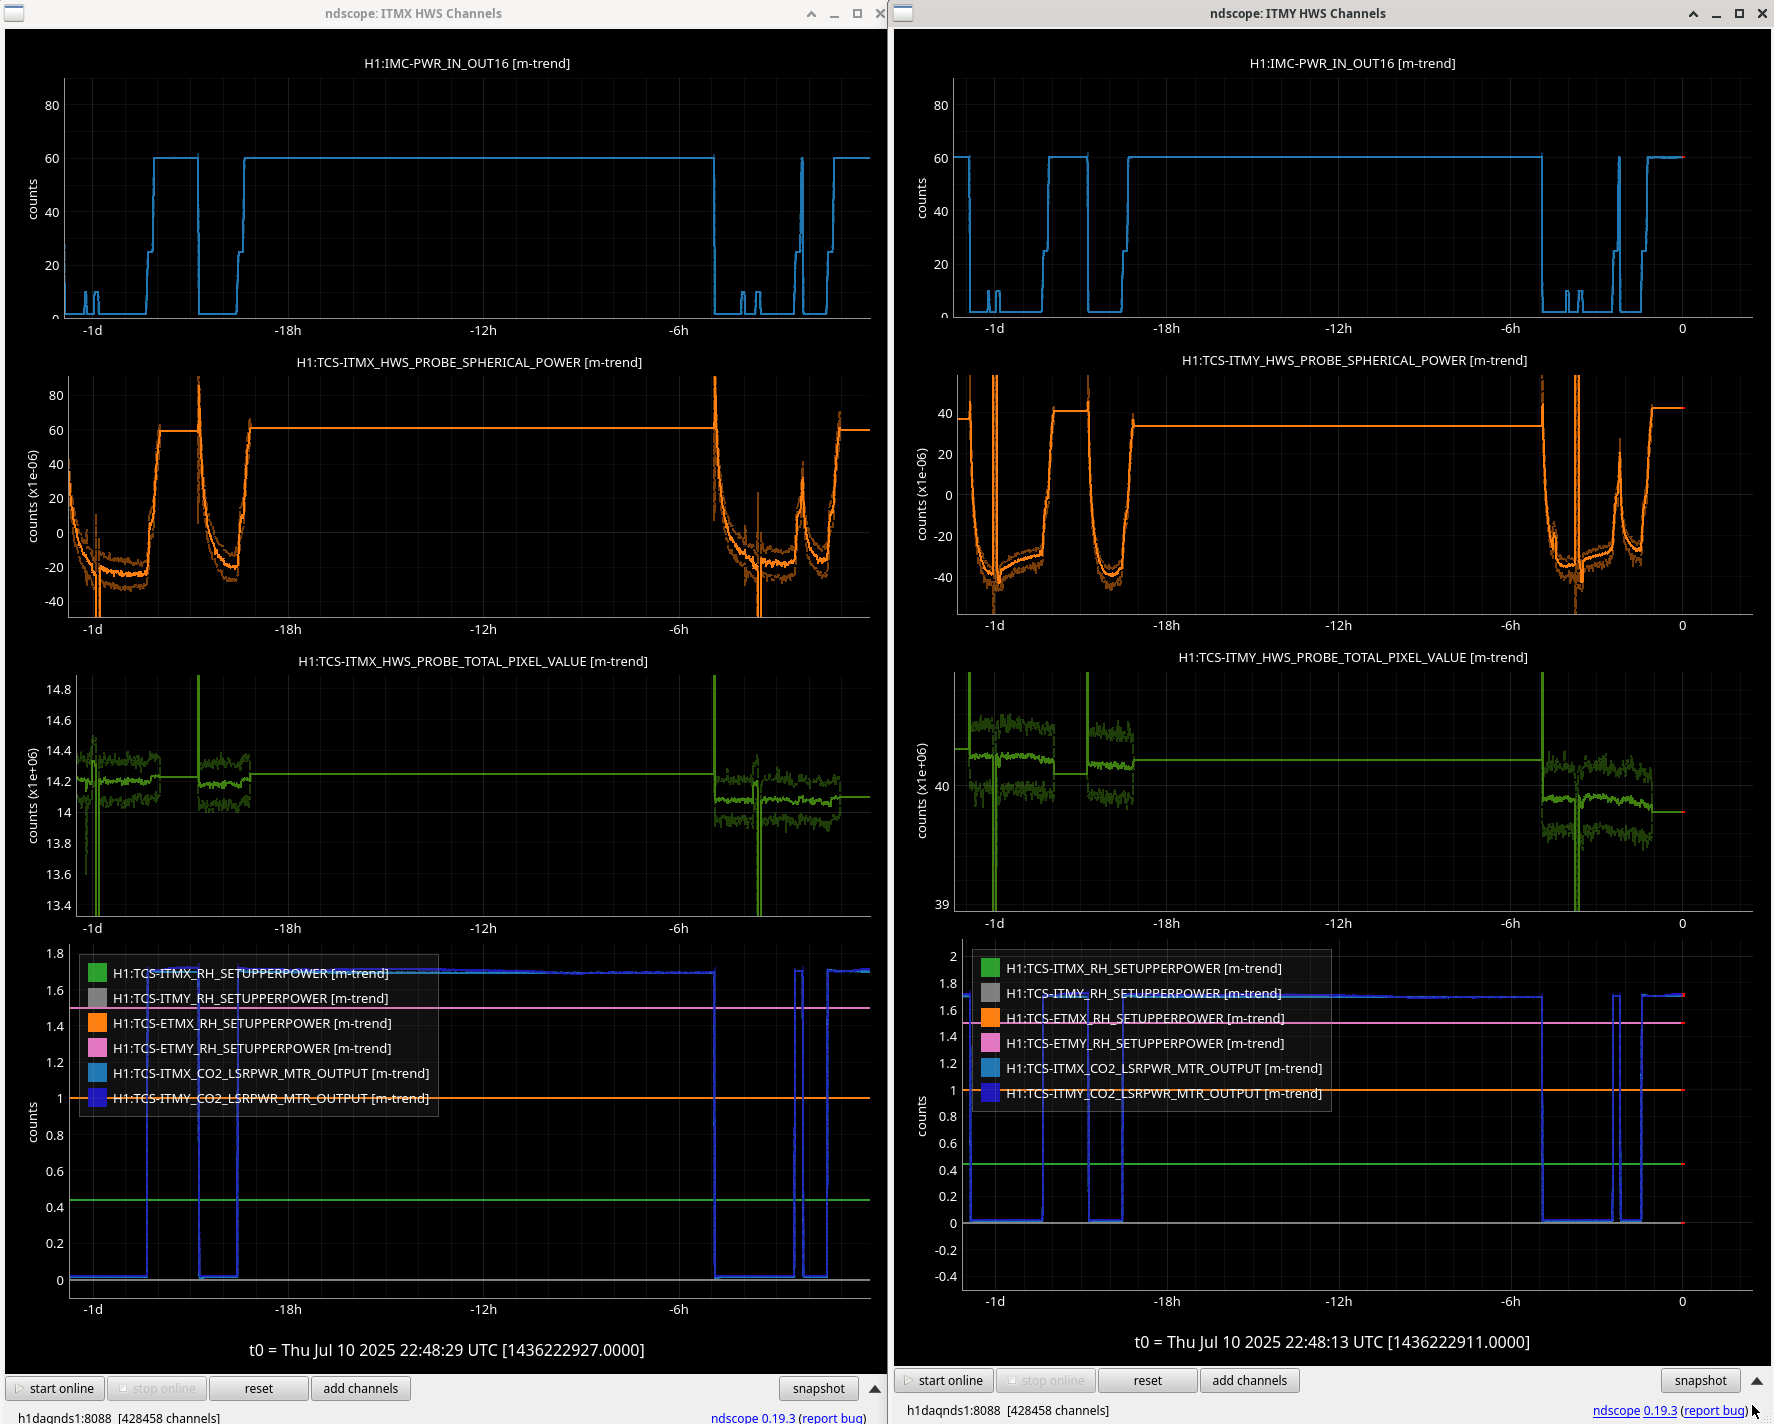The height and width of the screenshot is (1424, 1774).
Task: Open ndscope link in ITMY window footer
Action: point(1616,1410)
